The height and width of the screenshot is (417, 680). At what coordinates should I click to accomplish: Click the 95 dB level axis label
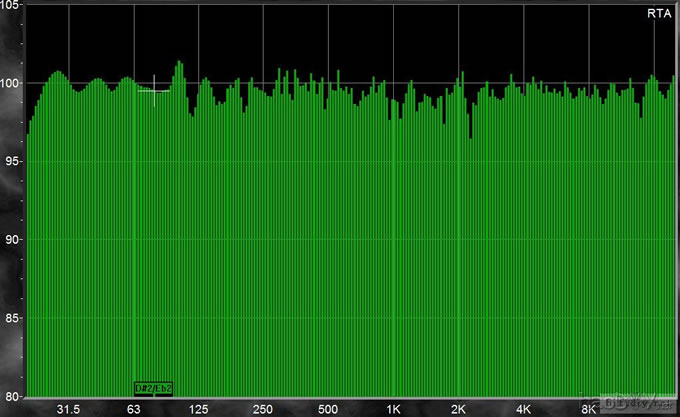(11, 161)
